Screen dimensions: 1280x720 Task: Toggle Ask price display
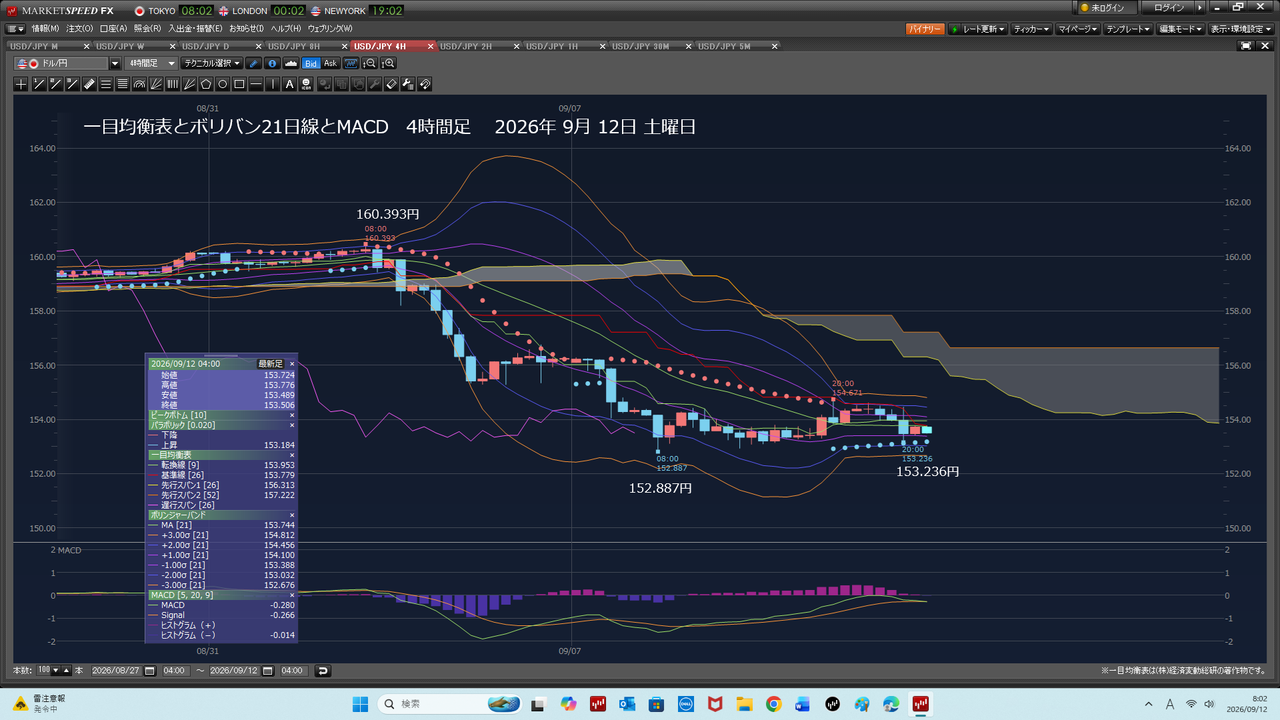pyautogui.click(x=331, y=63)
